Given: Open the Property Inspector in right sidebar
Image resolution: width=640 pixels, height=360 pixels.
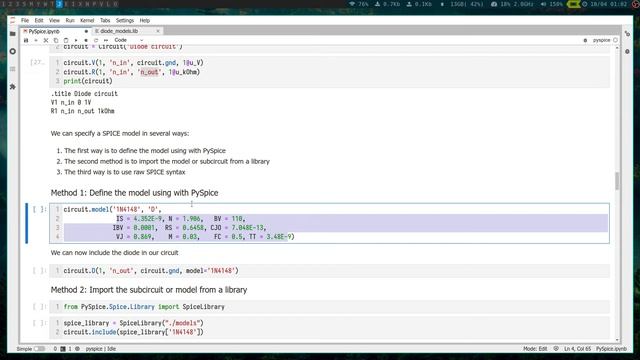Looking at the screenshot, I should click(627, 34).
